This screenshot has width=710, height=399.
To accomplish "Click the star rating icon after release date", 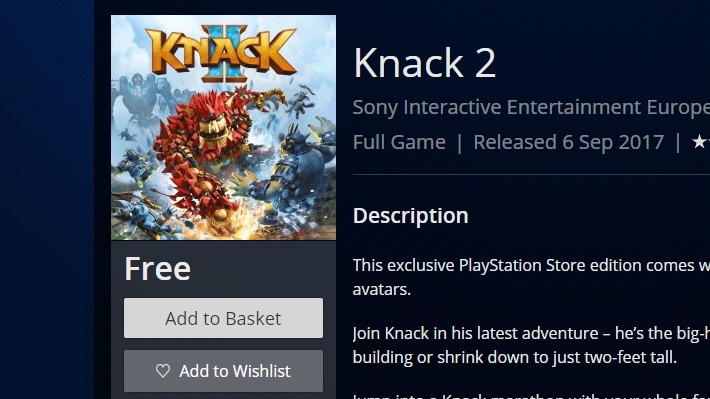I will click(x=700, y=142).
